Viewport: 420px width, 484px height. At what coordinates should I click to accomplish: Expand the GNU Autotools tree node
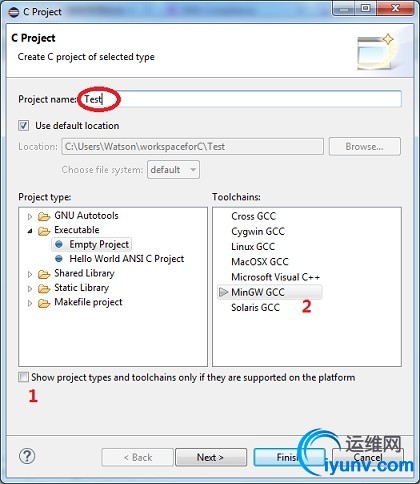pyautogui.click(x=30, y=217)
